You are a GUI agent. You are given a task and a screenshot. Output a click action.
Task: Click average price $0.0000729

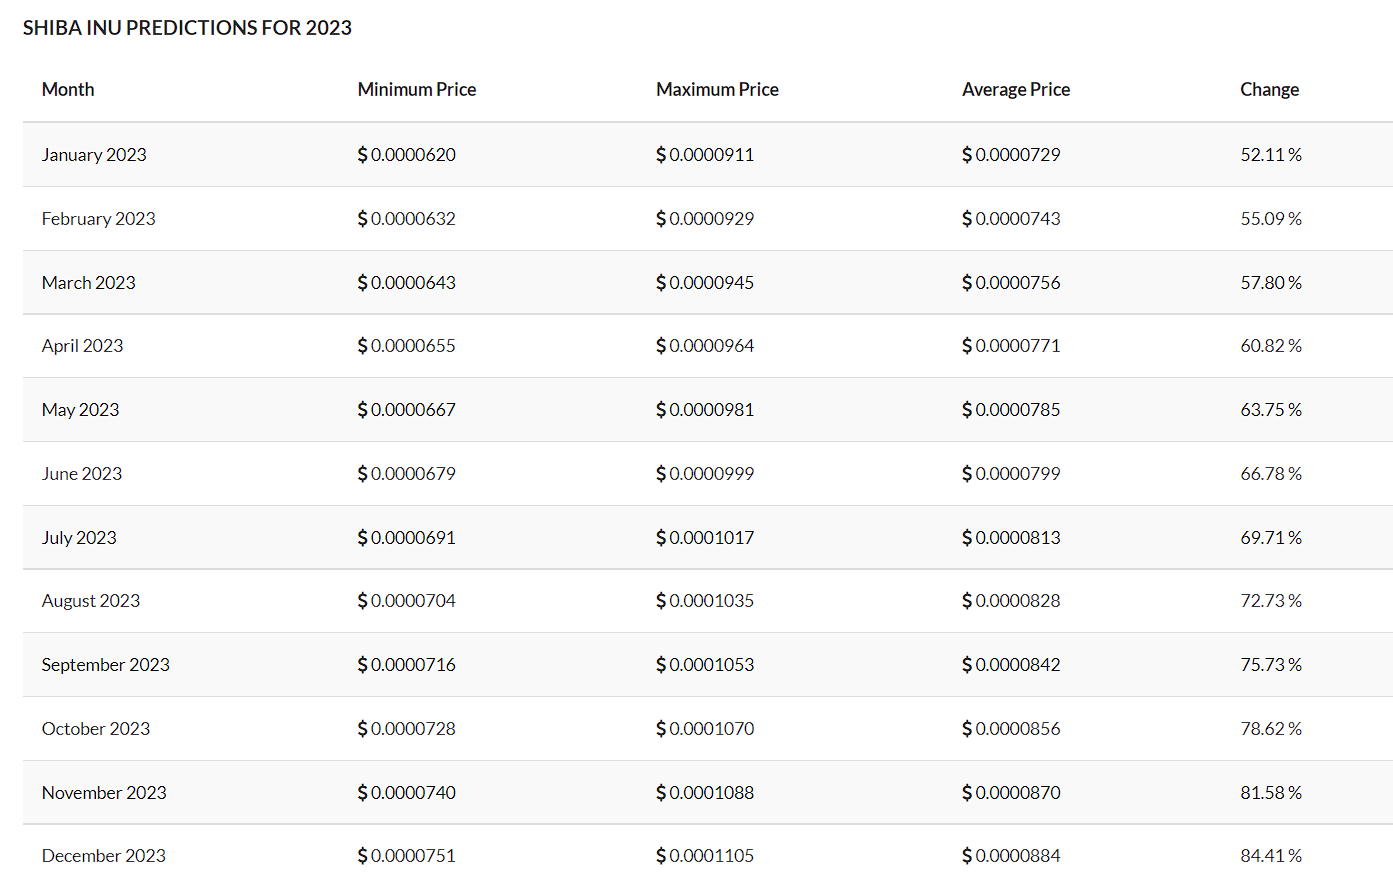1011,154
